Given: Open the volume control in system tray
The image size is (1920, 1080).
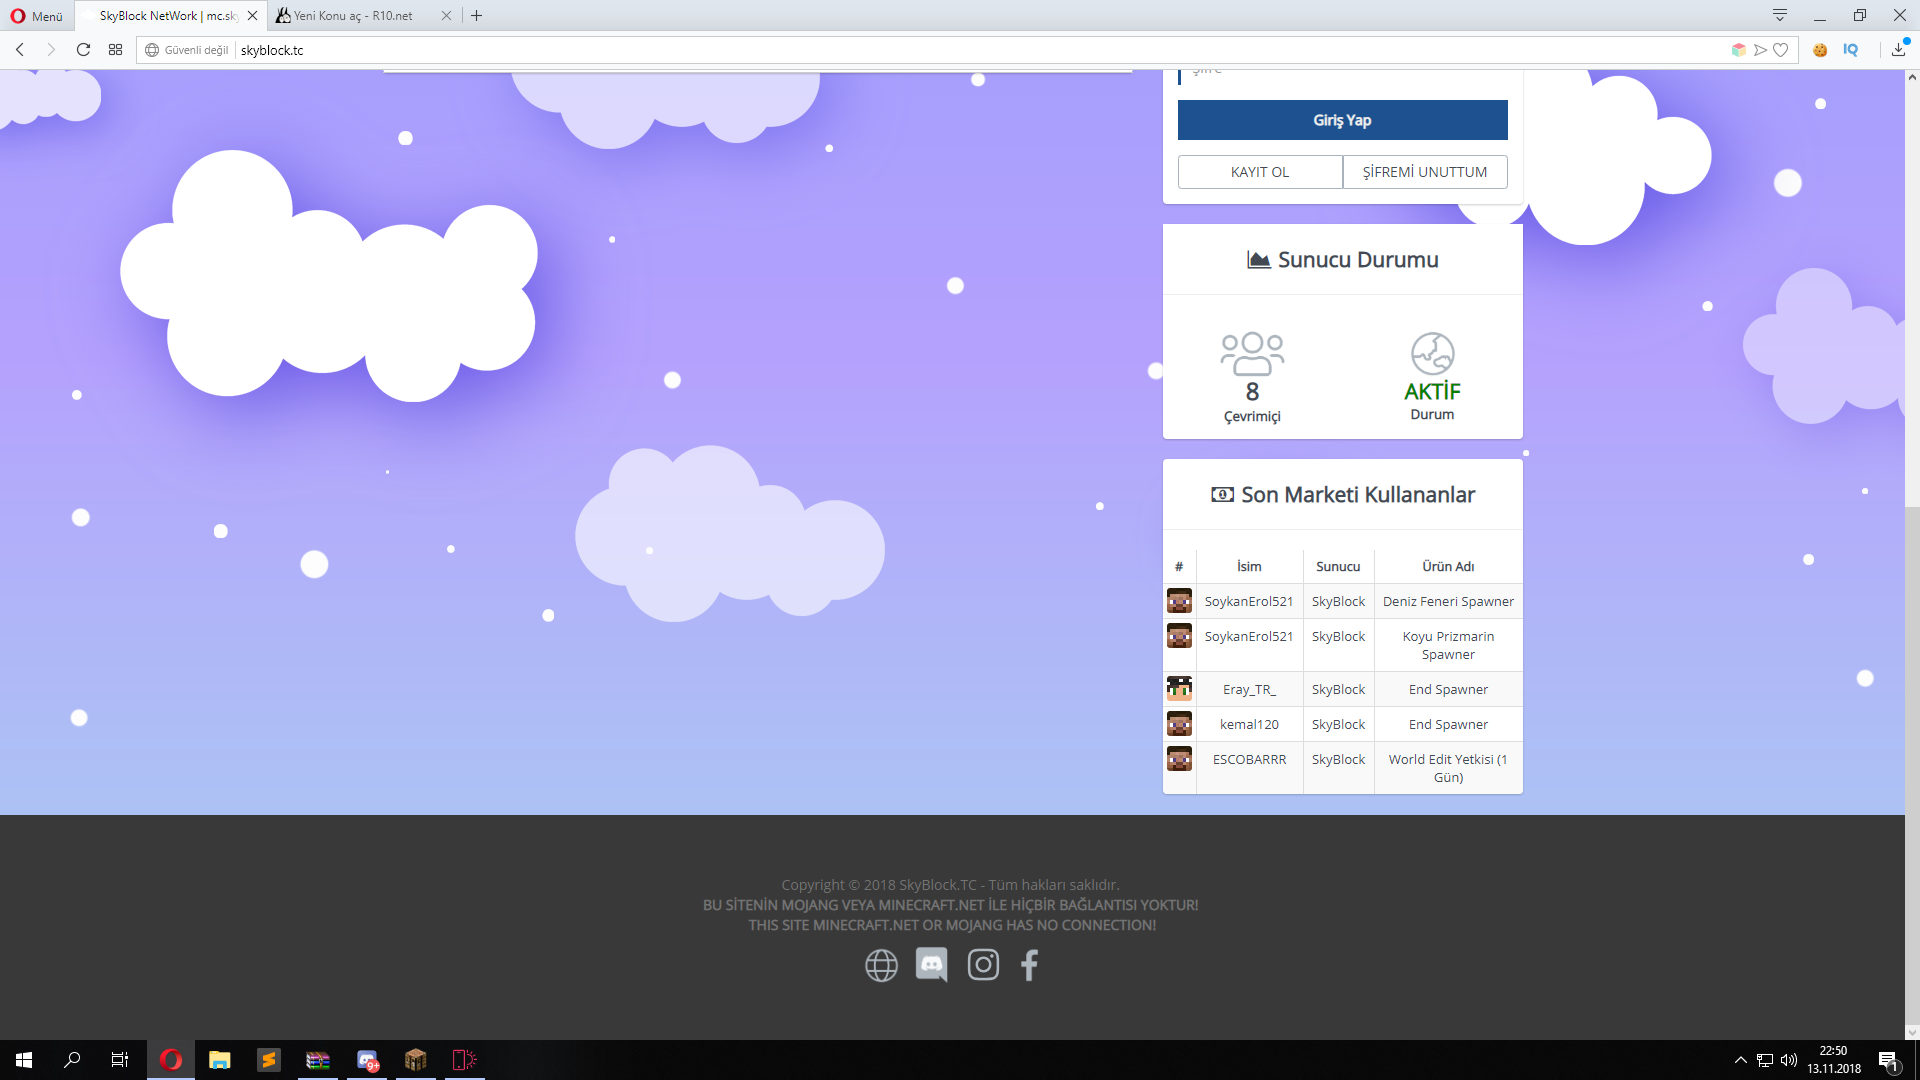Looking at the screenshot, I should point(1789,1060).
